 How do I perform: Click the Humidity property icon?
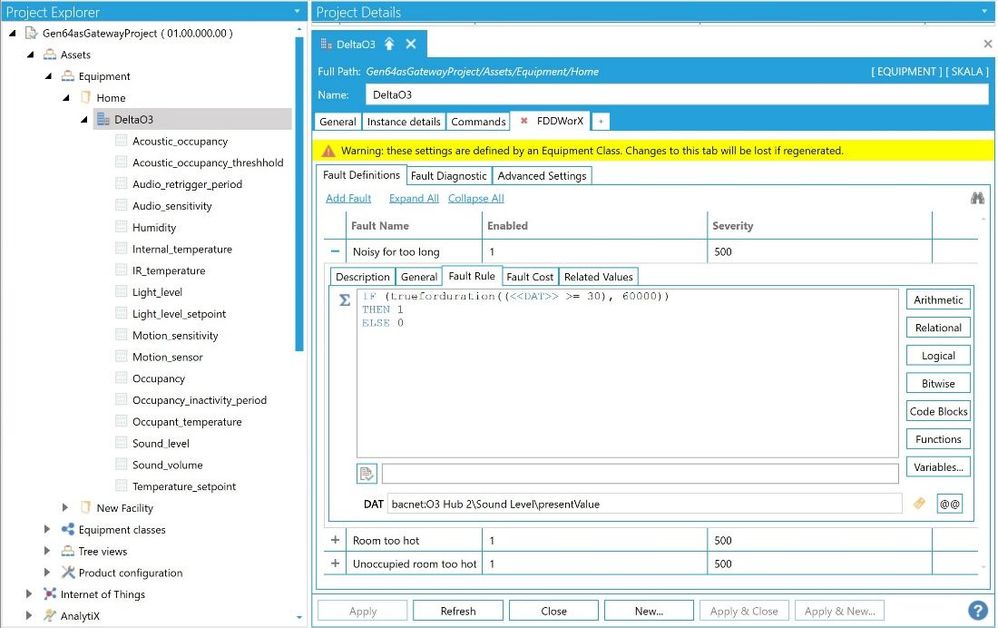pyautogui.click(x=121, y=227)
